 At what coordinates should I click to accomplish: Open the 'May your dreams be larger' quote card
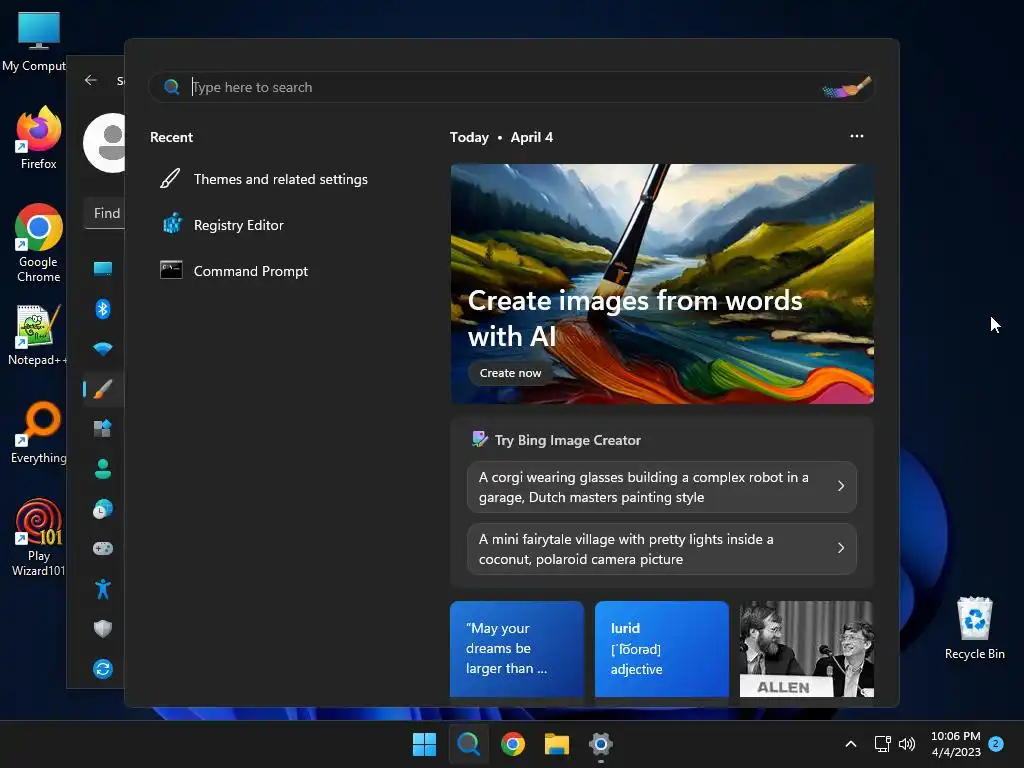[517, 649]
